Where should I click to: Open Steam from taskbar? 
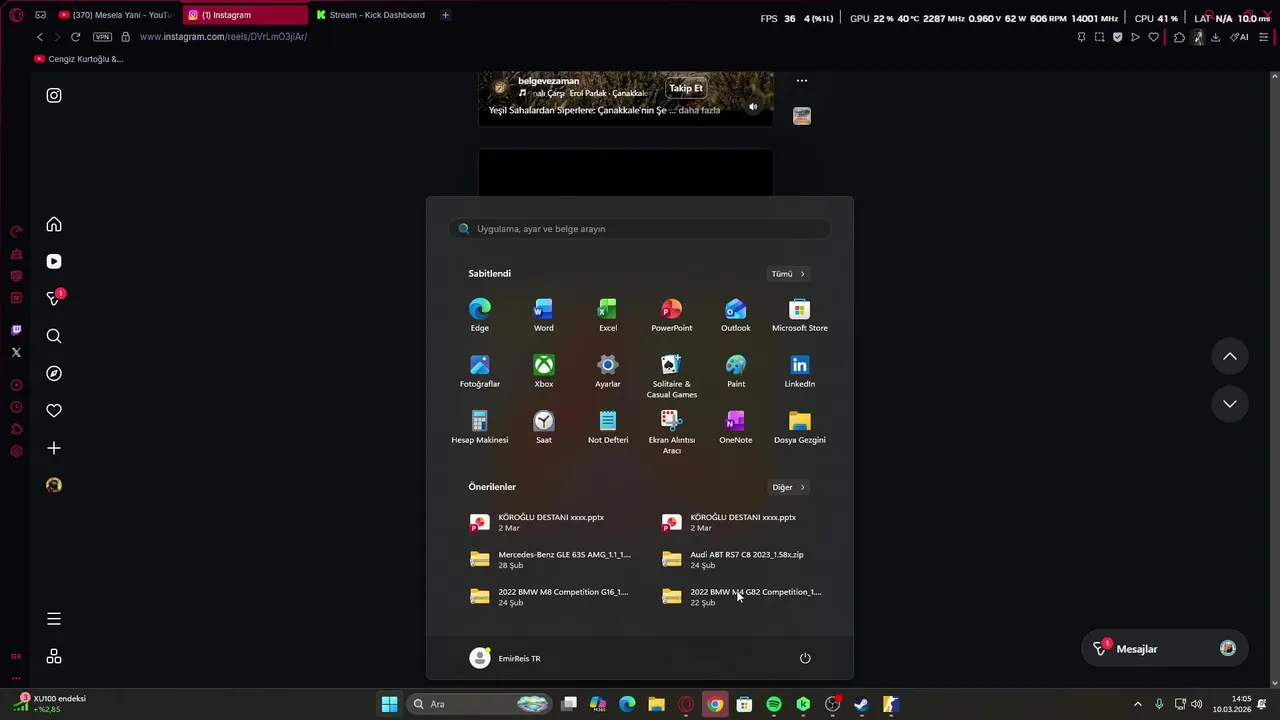point(861,704)
